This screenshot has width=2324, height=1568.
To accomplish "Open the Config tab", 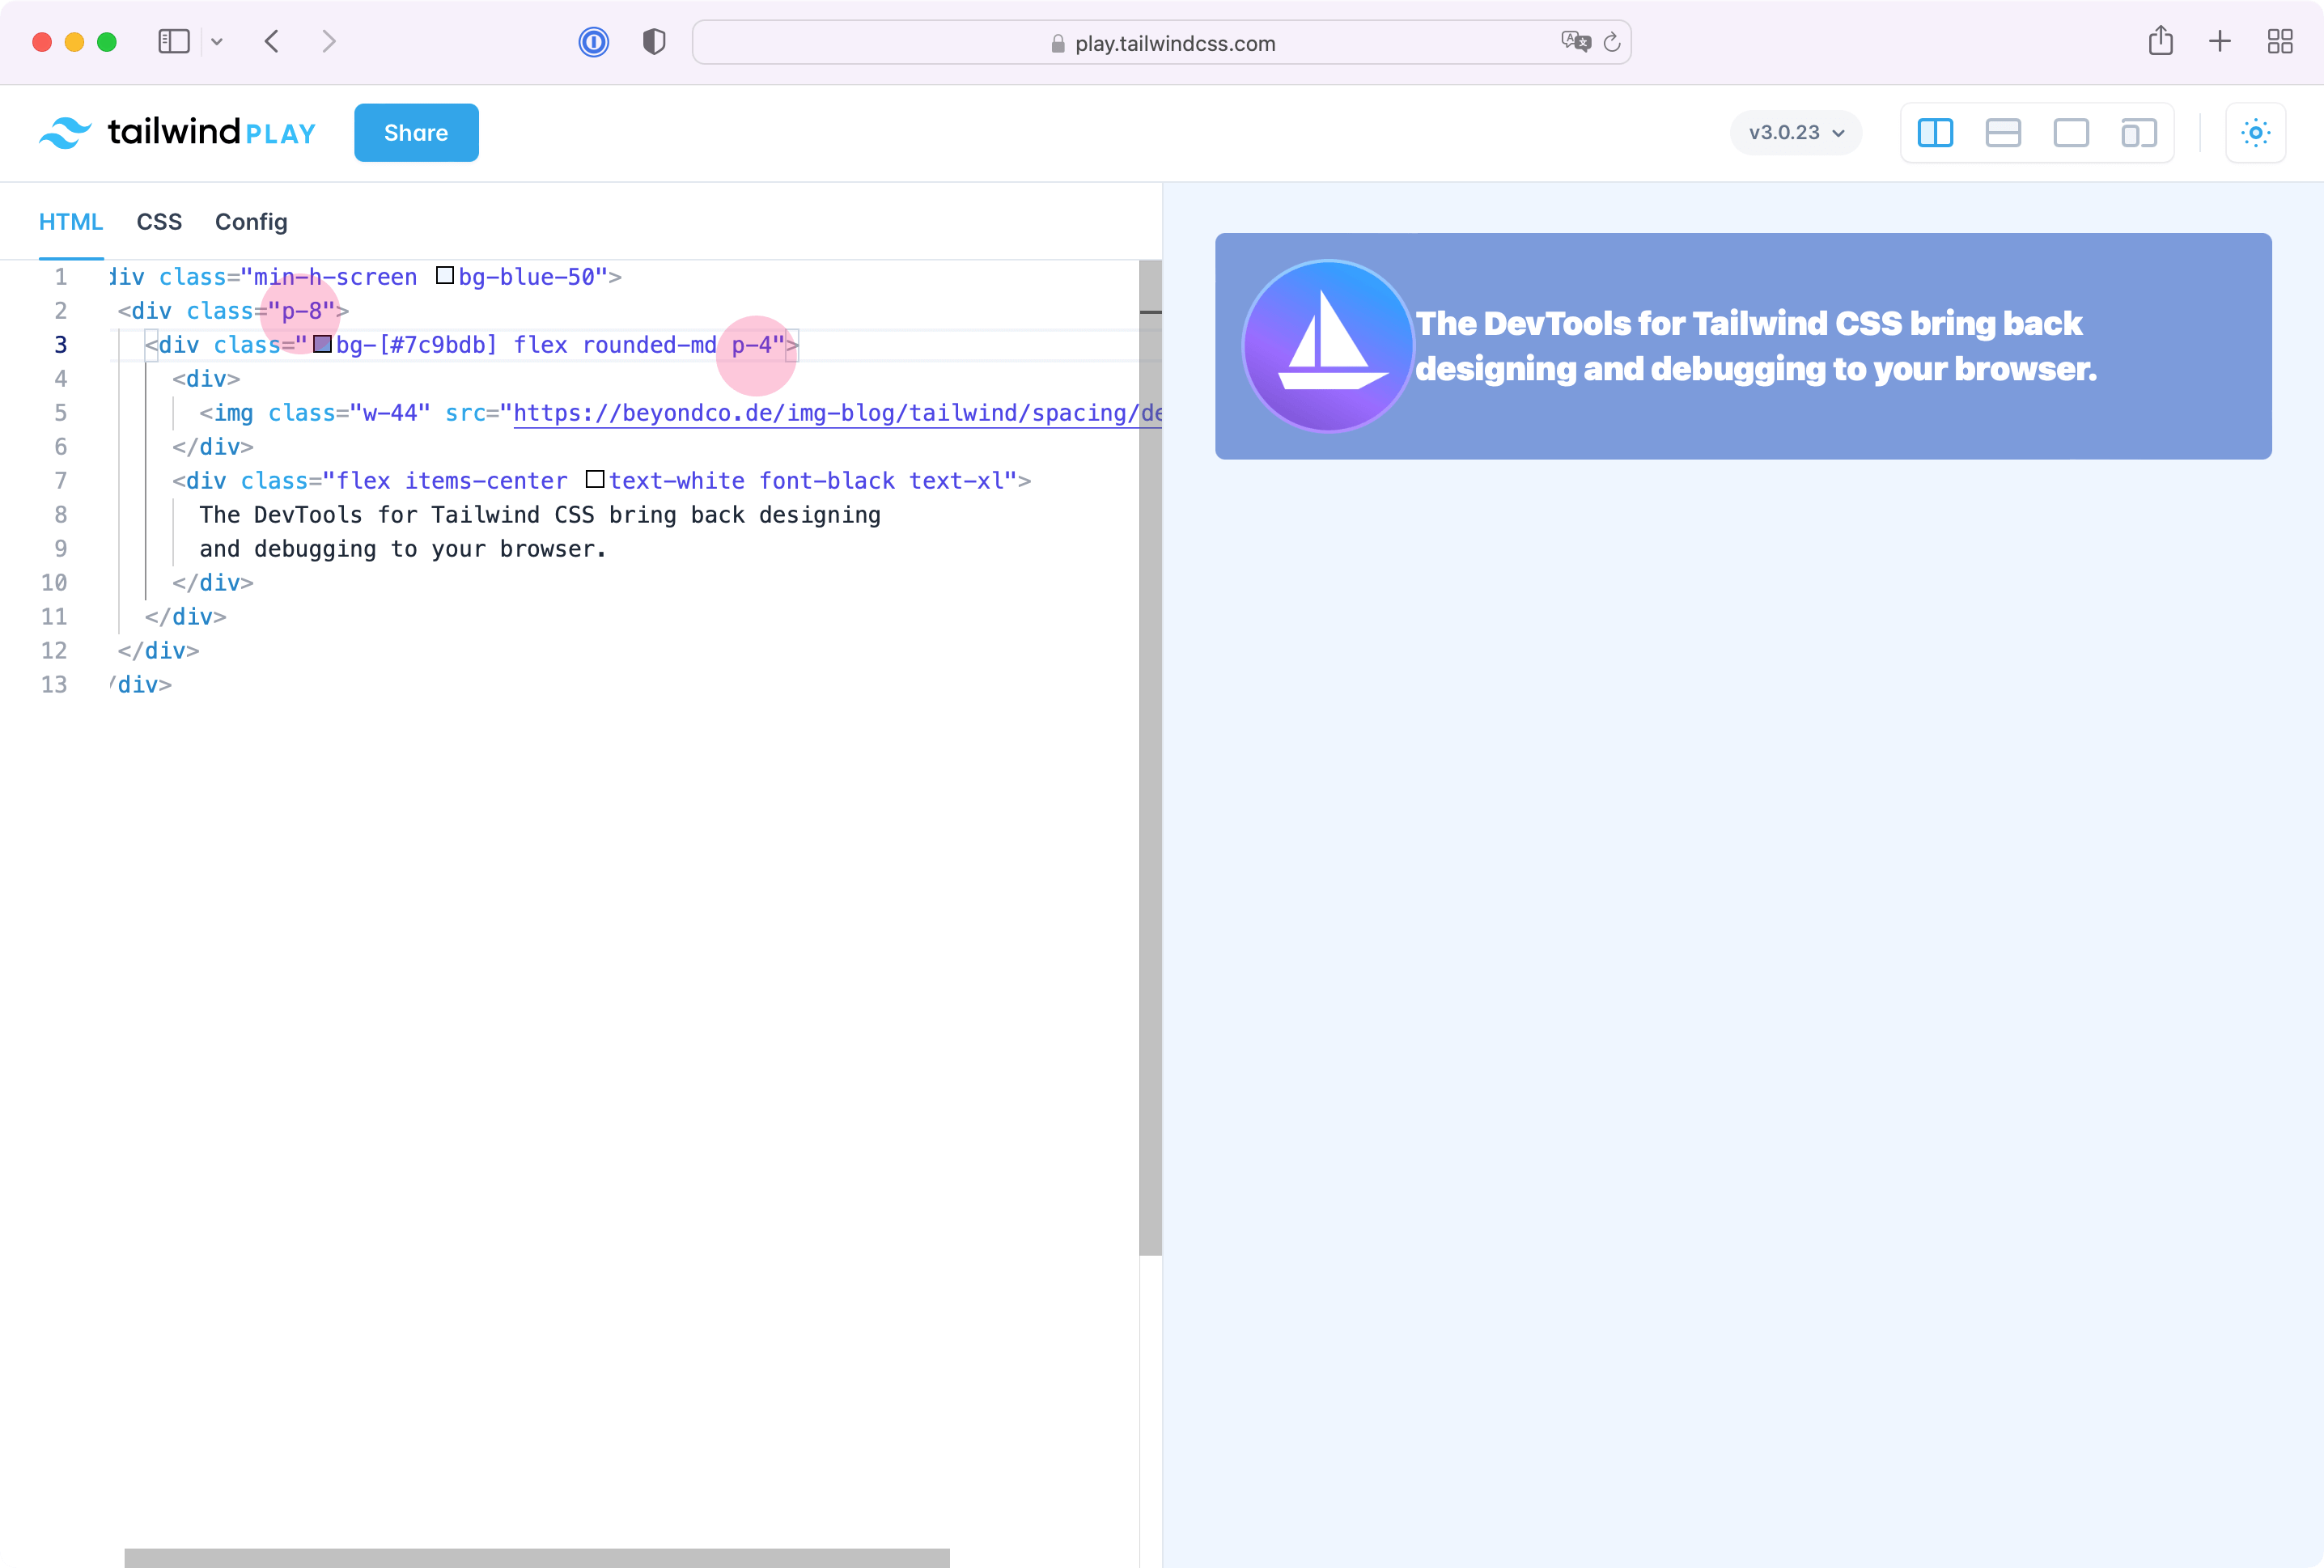I will pyautogui.click(x=251, y=221).
